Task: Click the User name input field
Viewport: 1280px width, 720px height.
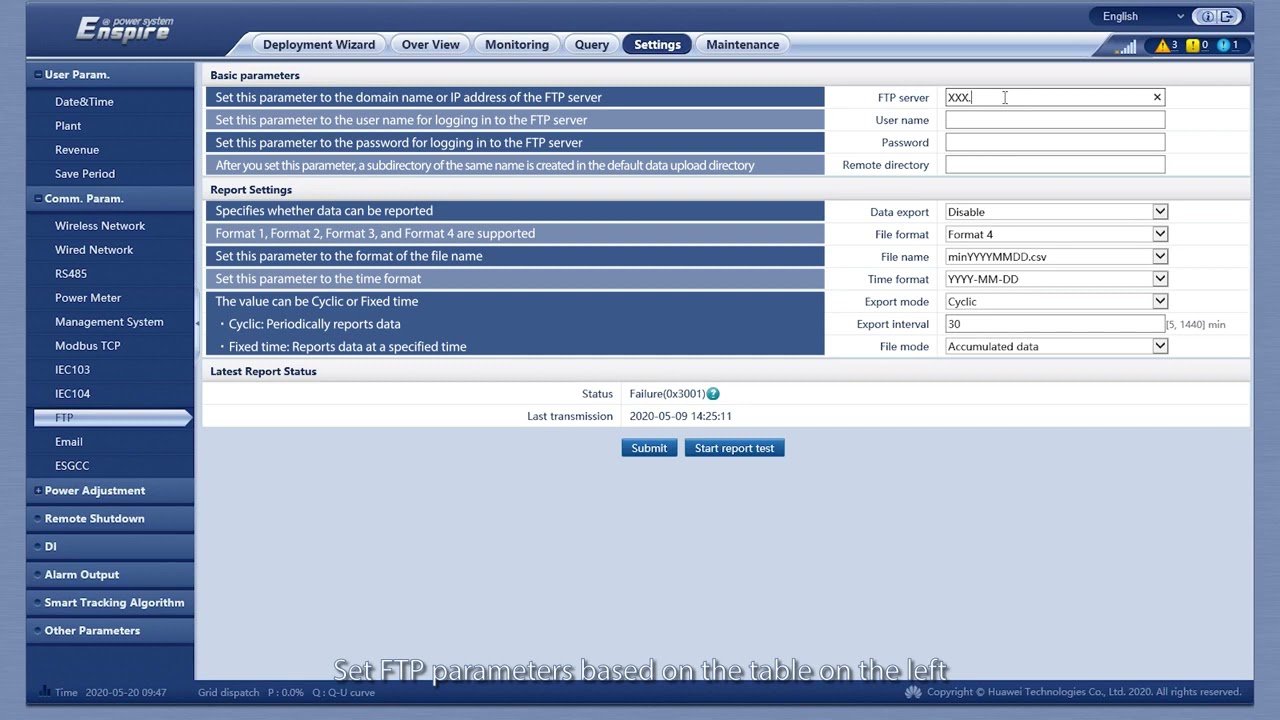Action: coord(1055,120)
